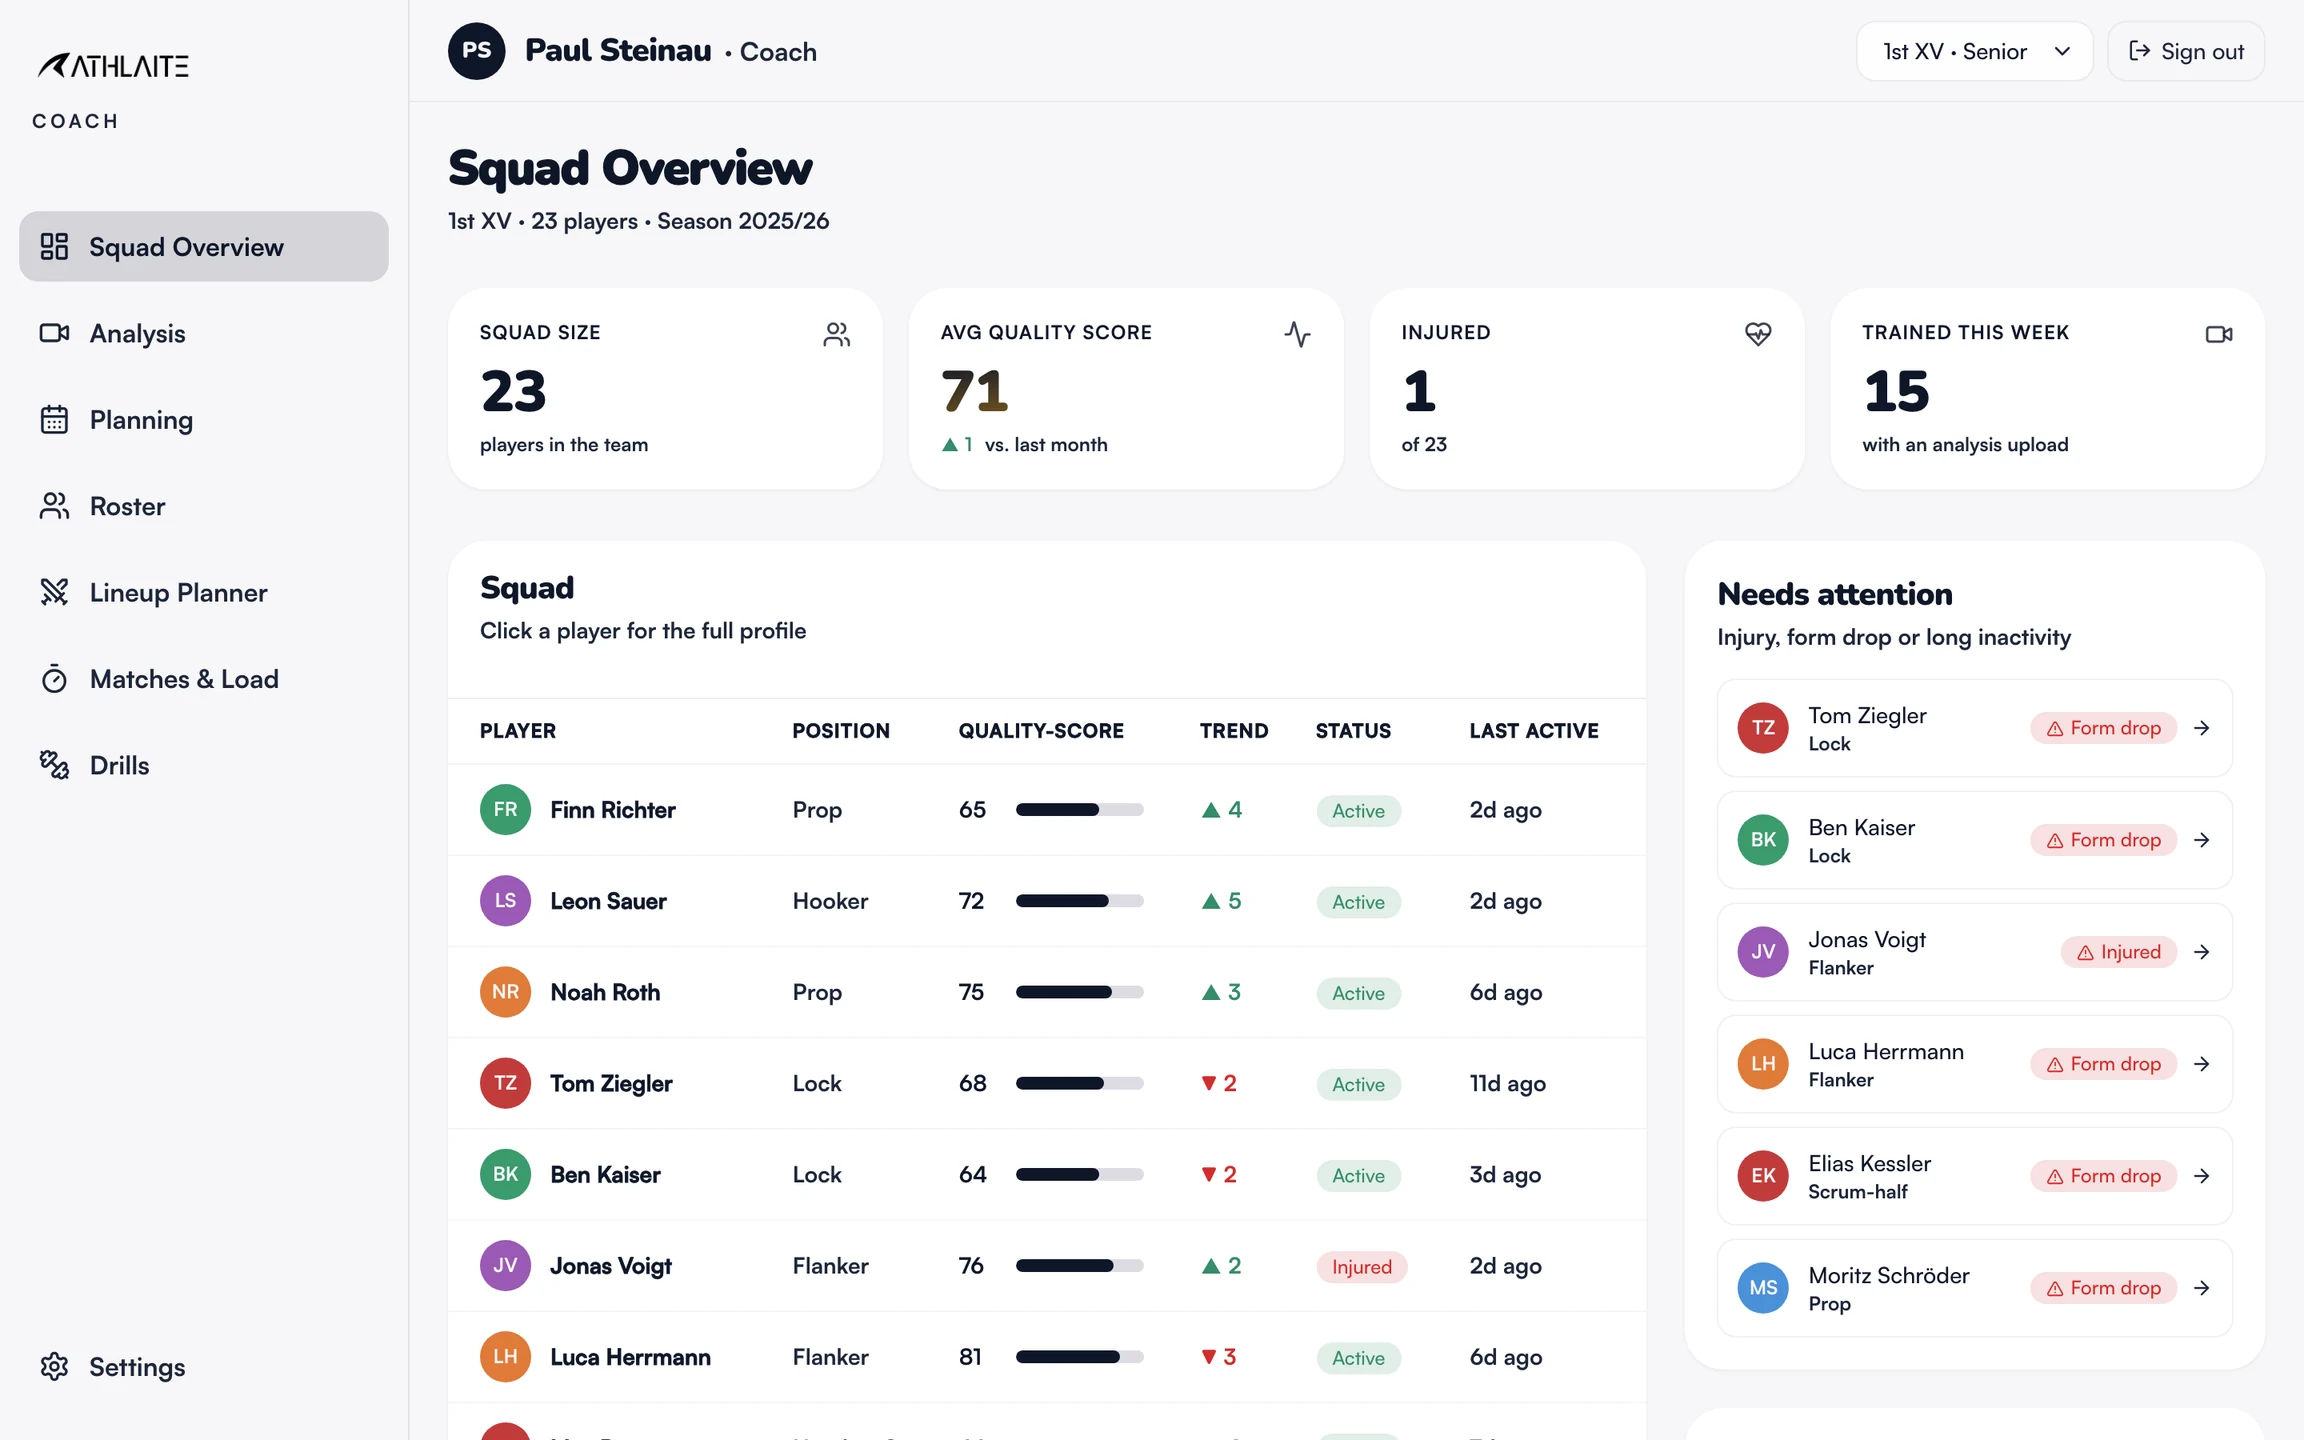Click the Avg Quality Score value 71
2304x1440 pixels.
click(x=974, y=391)
